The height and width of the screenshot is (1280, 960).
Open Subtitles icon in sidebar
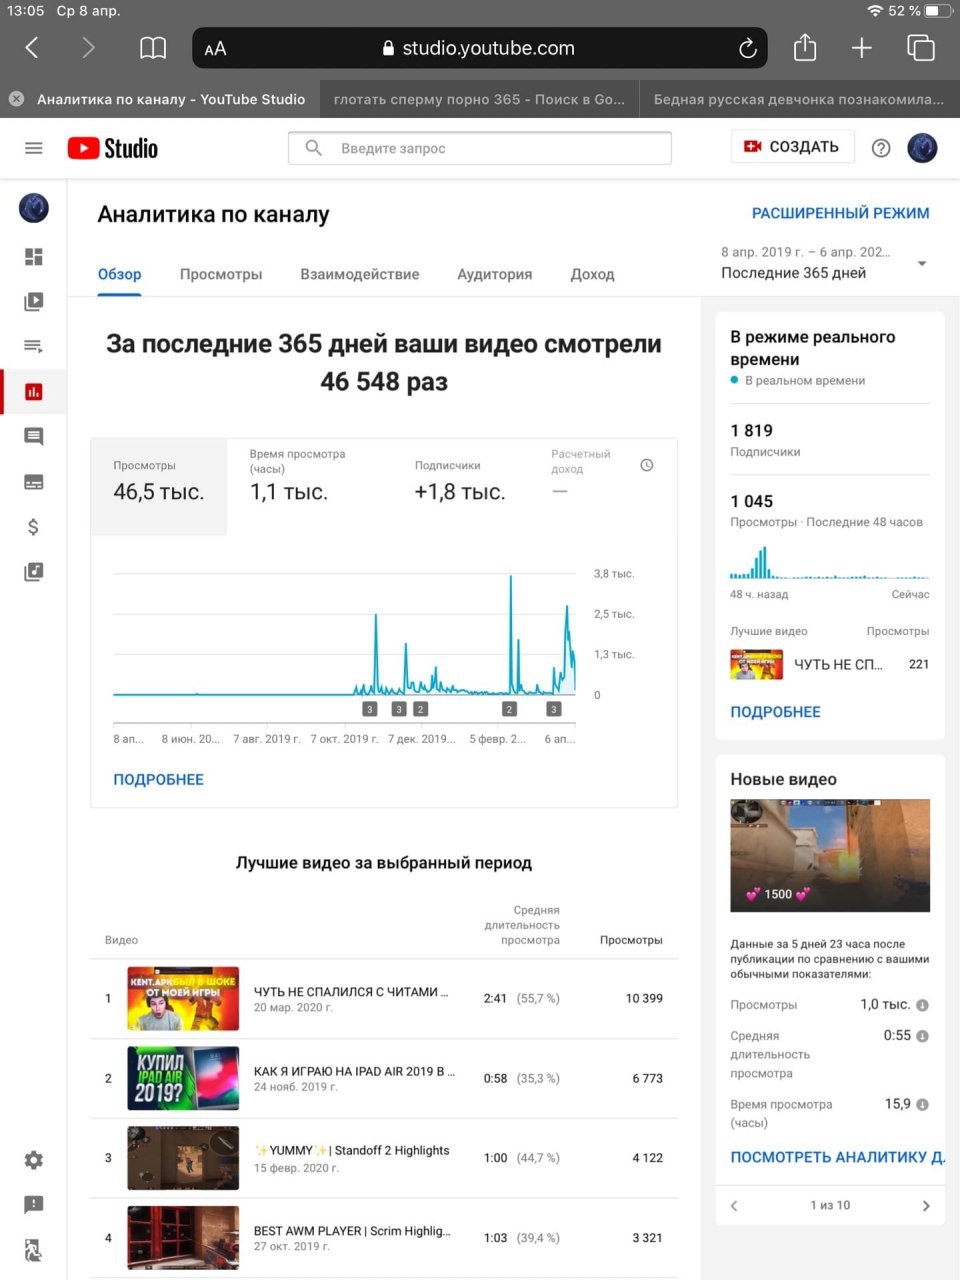tap(34, 482)
